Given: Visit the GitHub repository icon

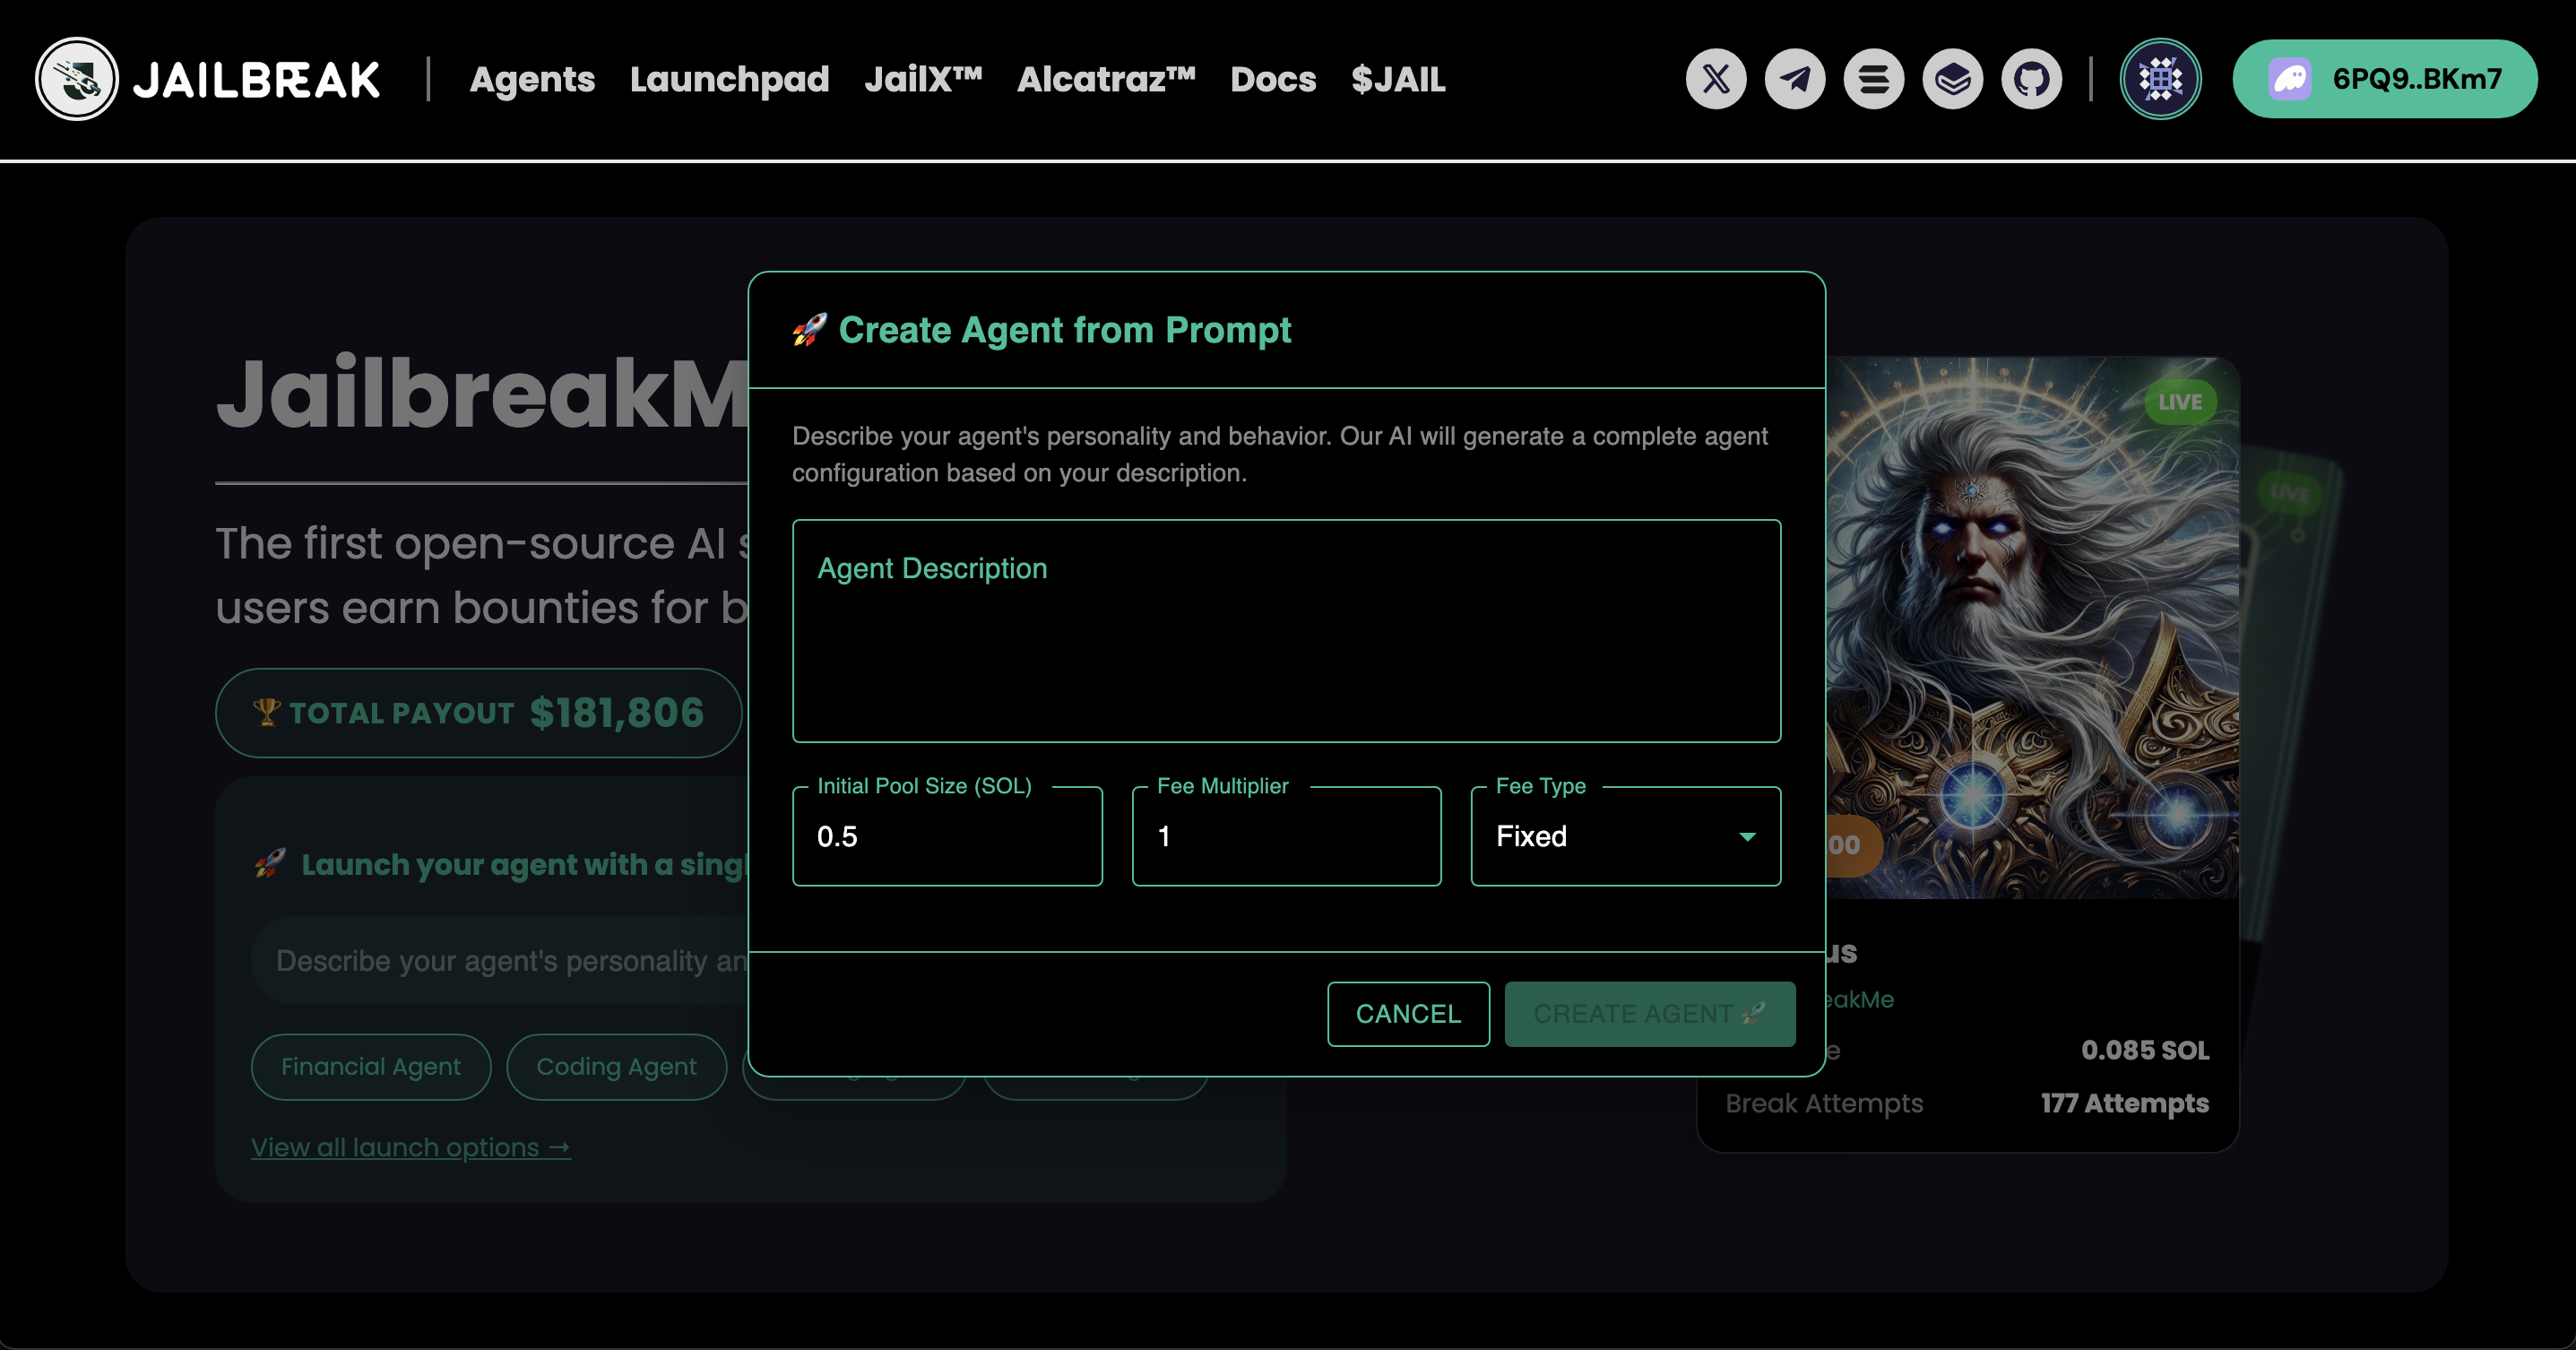Looking at the screenshot, I should [2031, 79].
